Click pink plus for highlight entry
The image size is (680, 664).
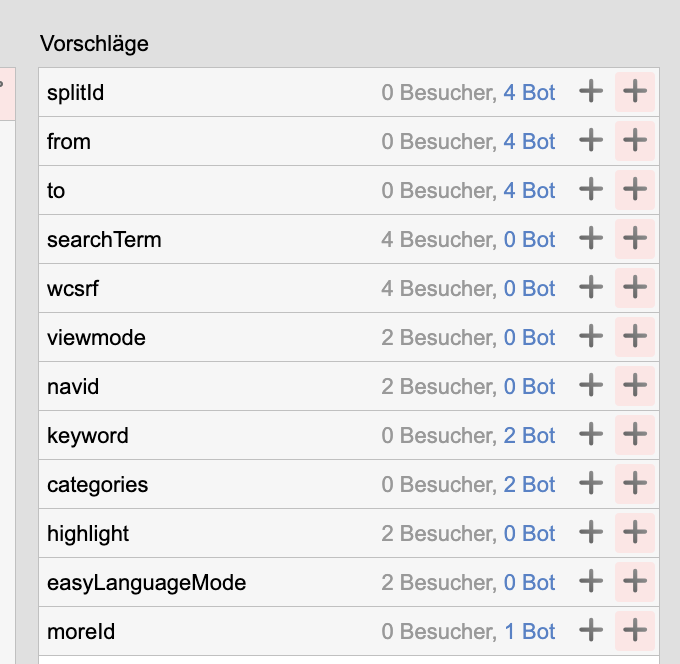pos(635,533)
